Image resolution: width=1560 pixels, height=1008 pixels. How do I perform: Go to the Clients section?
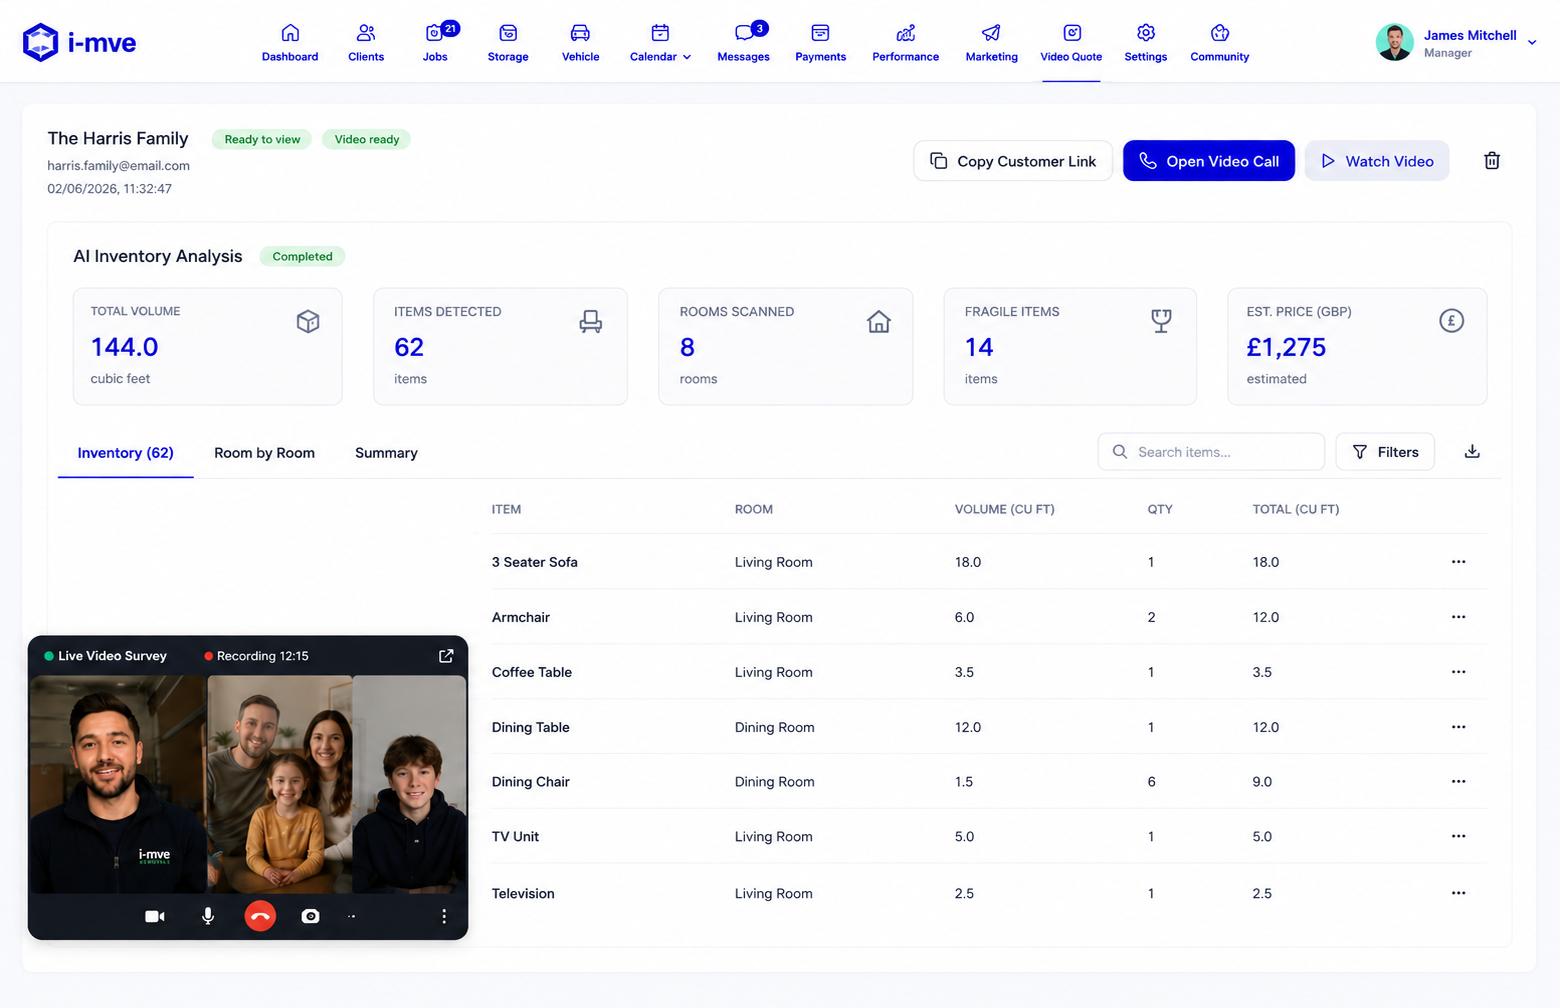366,43
